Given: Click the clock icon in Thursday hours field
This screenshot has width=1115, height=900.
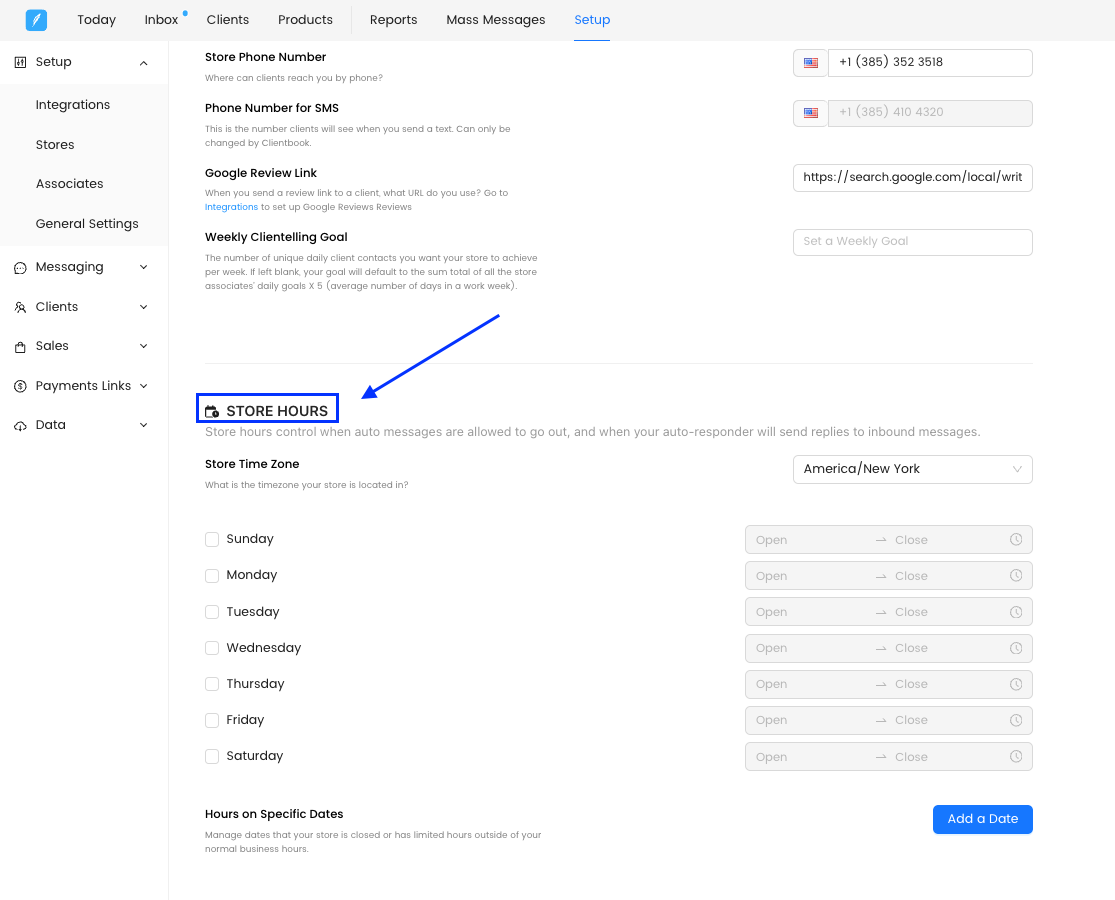Looking at the screenshot, I should click(x=1016, y=684).
